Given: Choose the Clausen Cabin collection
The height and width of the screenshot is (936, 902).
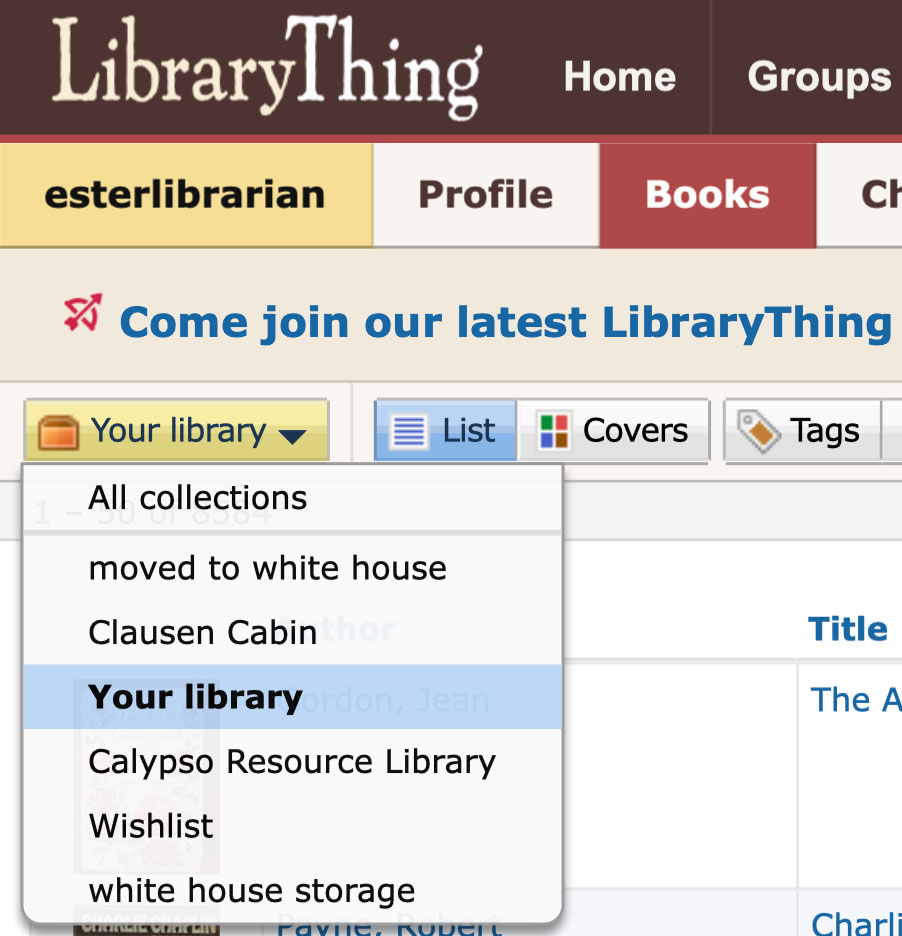Looking at the screenshot, I should point(202,632).
